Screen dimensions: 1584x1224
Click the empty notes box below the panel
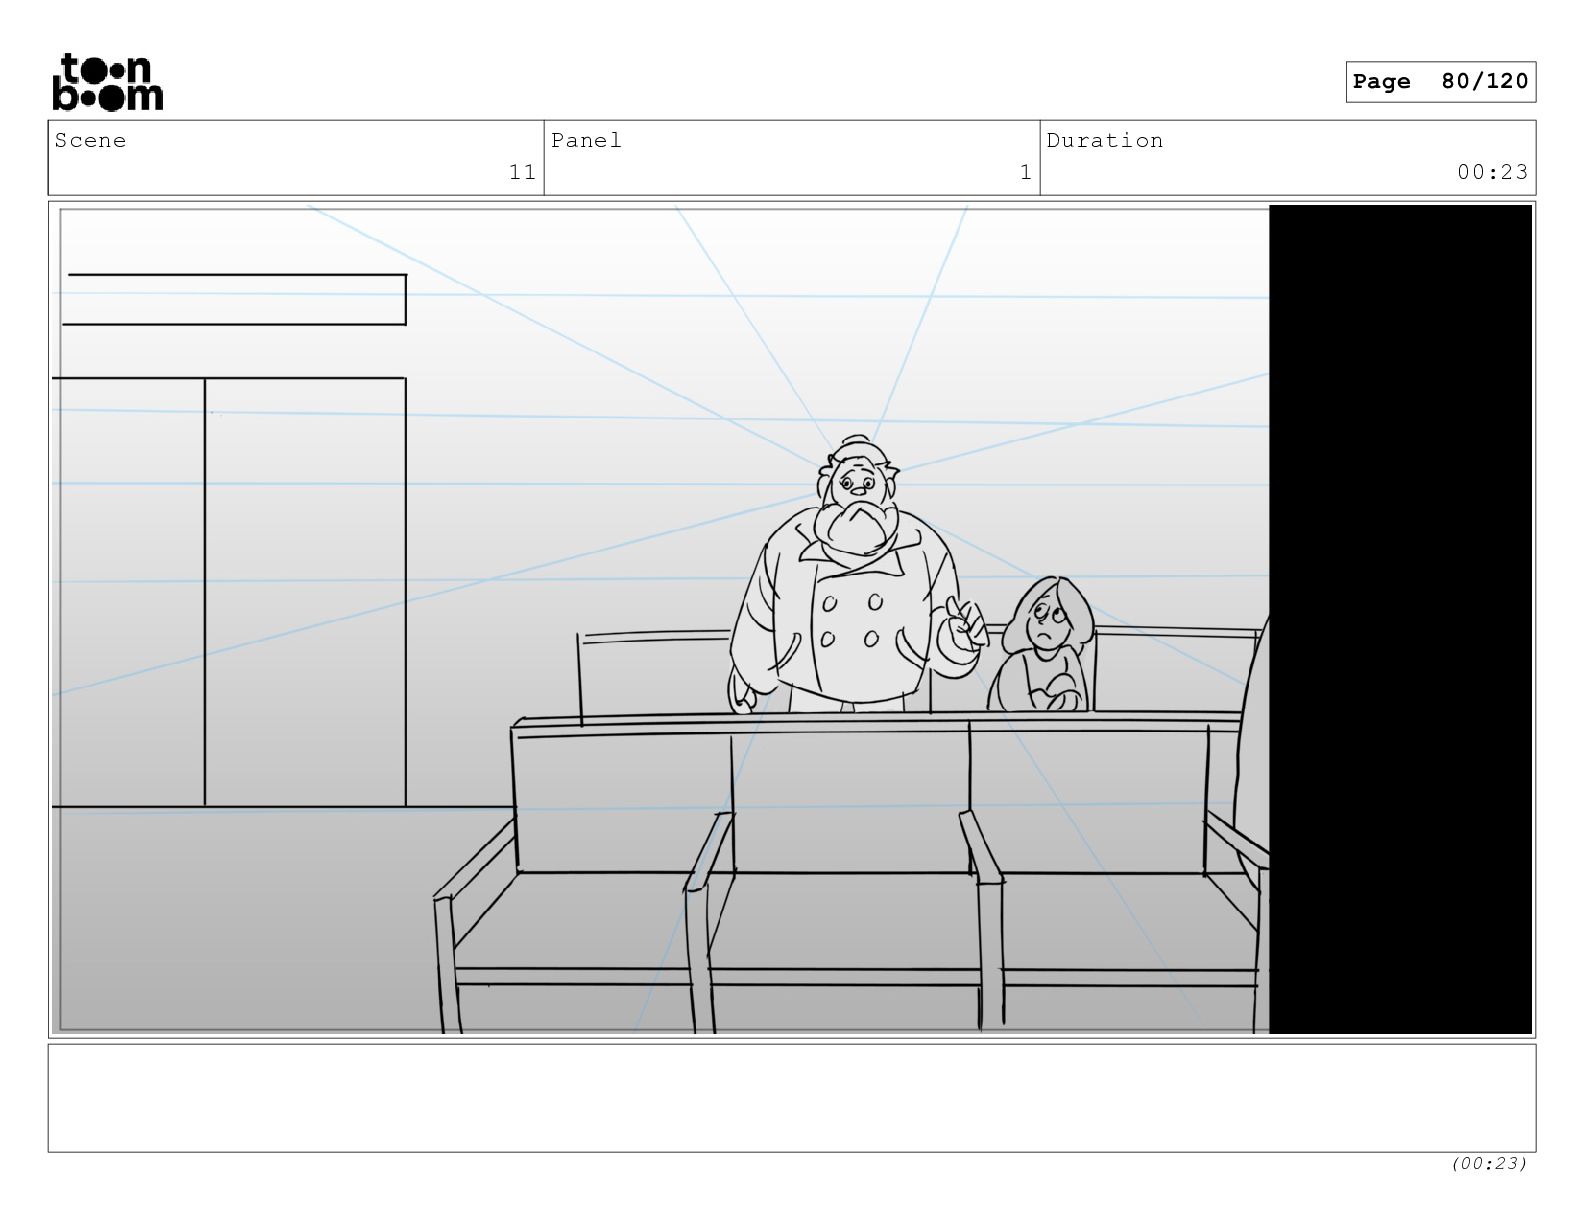[x=792, y=1098]
